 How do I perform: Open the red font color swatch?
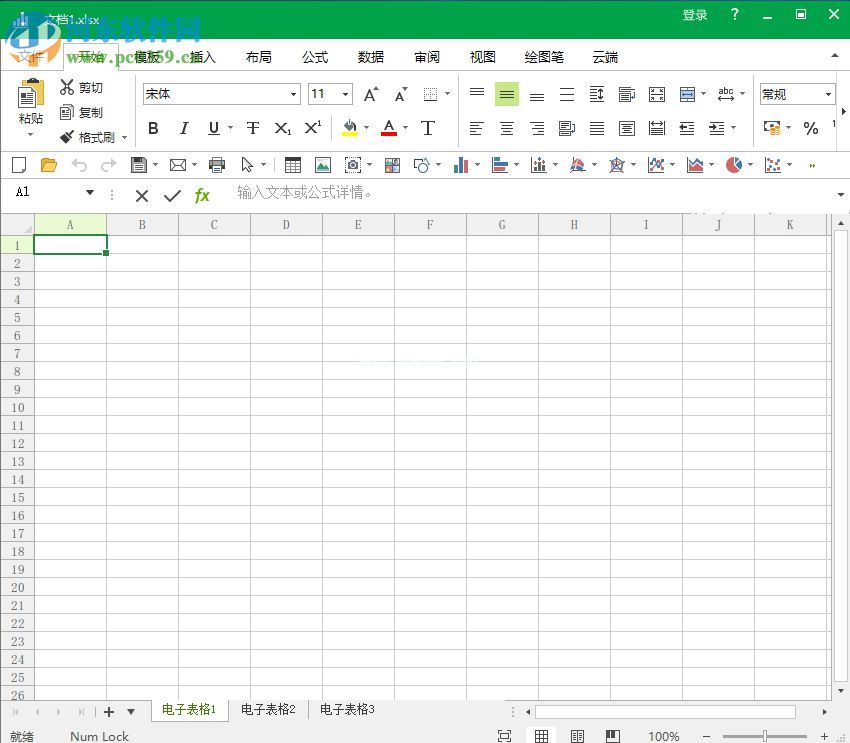389,128
